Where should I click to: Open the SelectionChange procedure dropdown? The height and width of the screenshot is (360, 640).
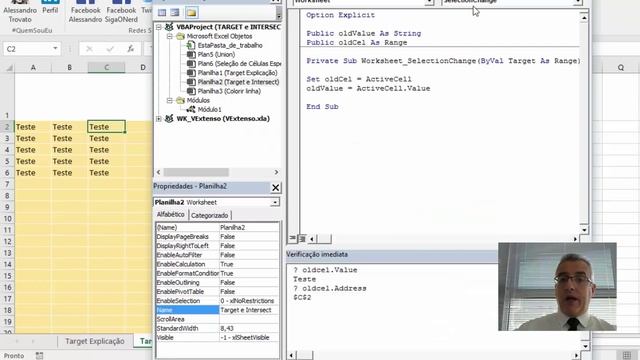click(x=578, y=2)
